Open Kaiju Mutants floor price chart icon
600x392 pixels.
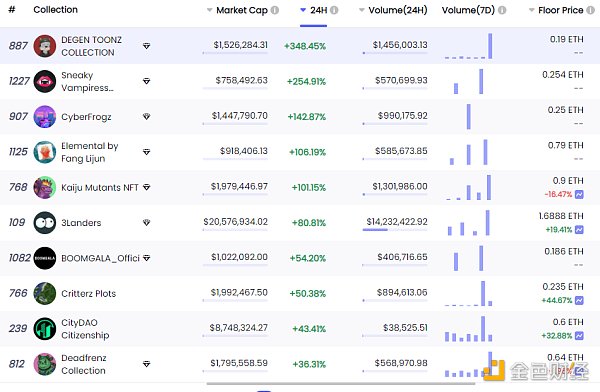click(x=579, y=194)
